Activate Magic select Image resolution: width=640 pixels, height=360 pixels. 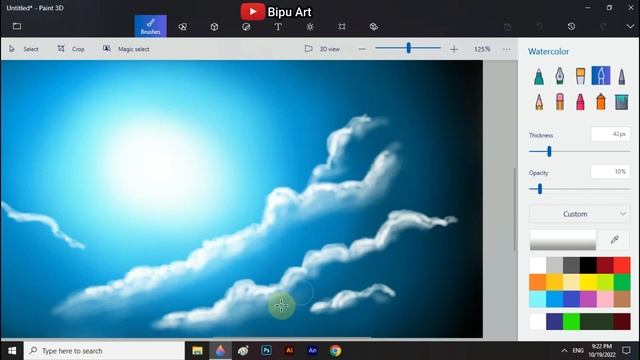pyautogui.click(x=126, y=49)
